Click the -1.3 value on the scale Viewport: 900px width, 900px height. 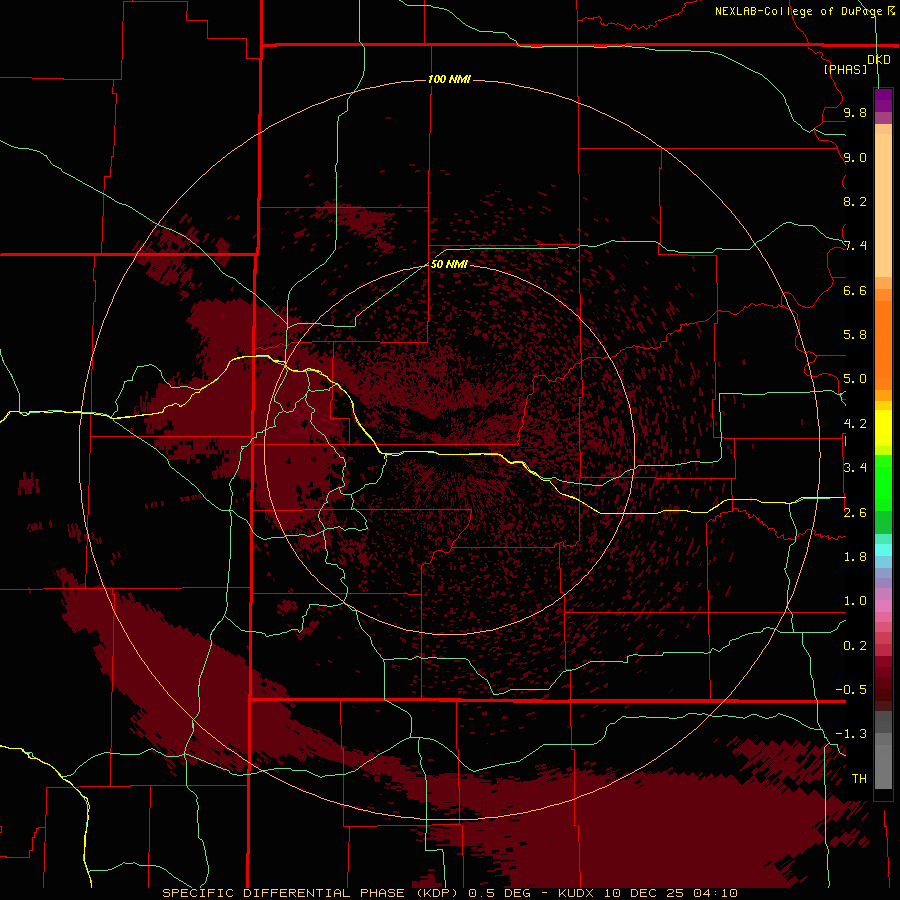pos(851,734)
